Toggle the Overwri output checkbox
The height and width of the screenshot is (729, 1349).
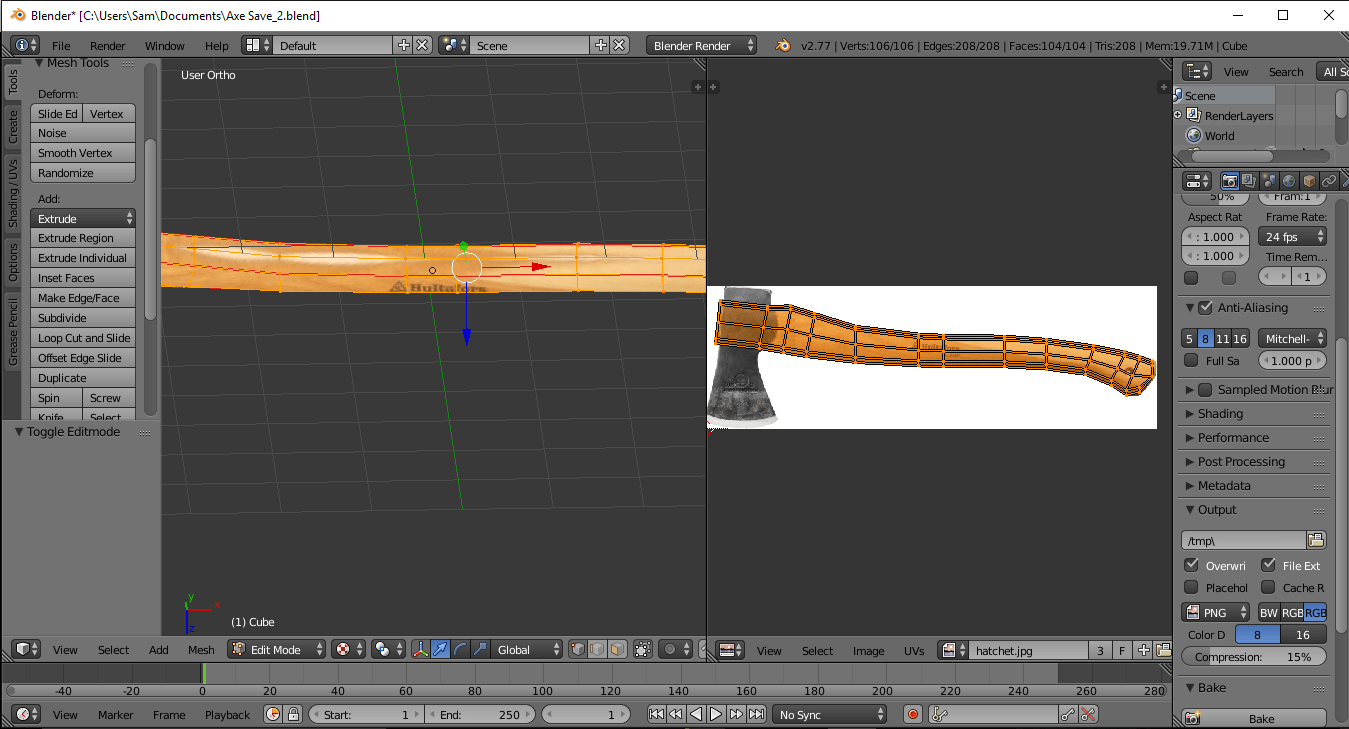click(x=1190, y=565)
